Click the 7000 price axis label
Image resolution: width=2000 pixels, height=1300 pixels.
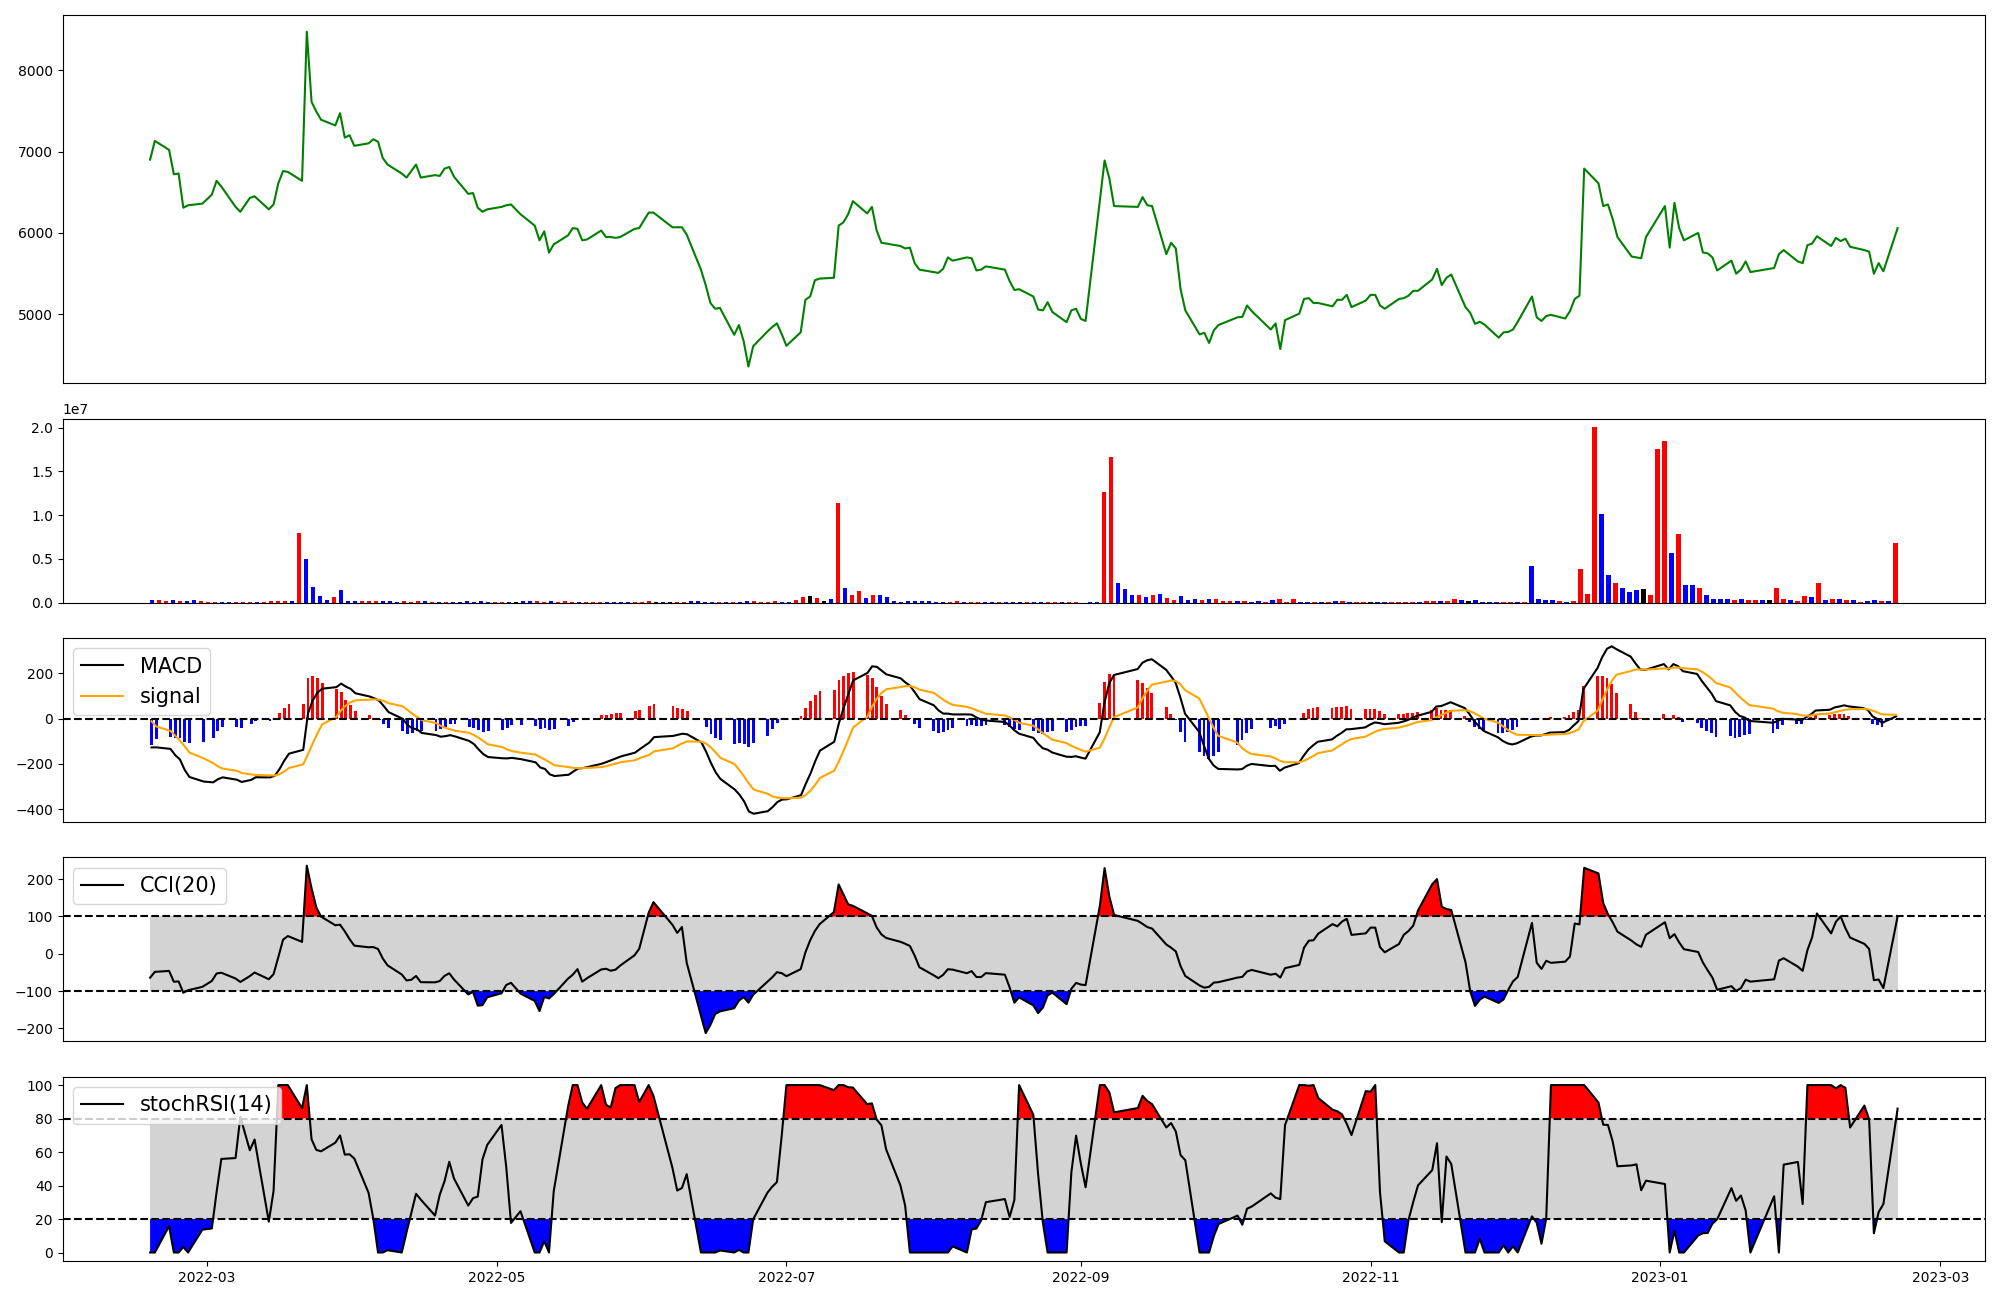coord(35,152)
